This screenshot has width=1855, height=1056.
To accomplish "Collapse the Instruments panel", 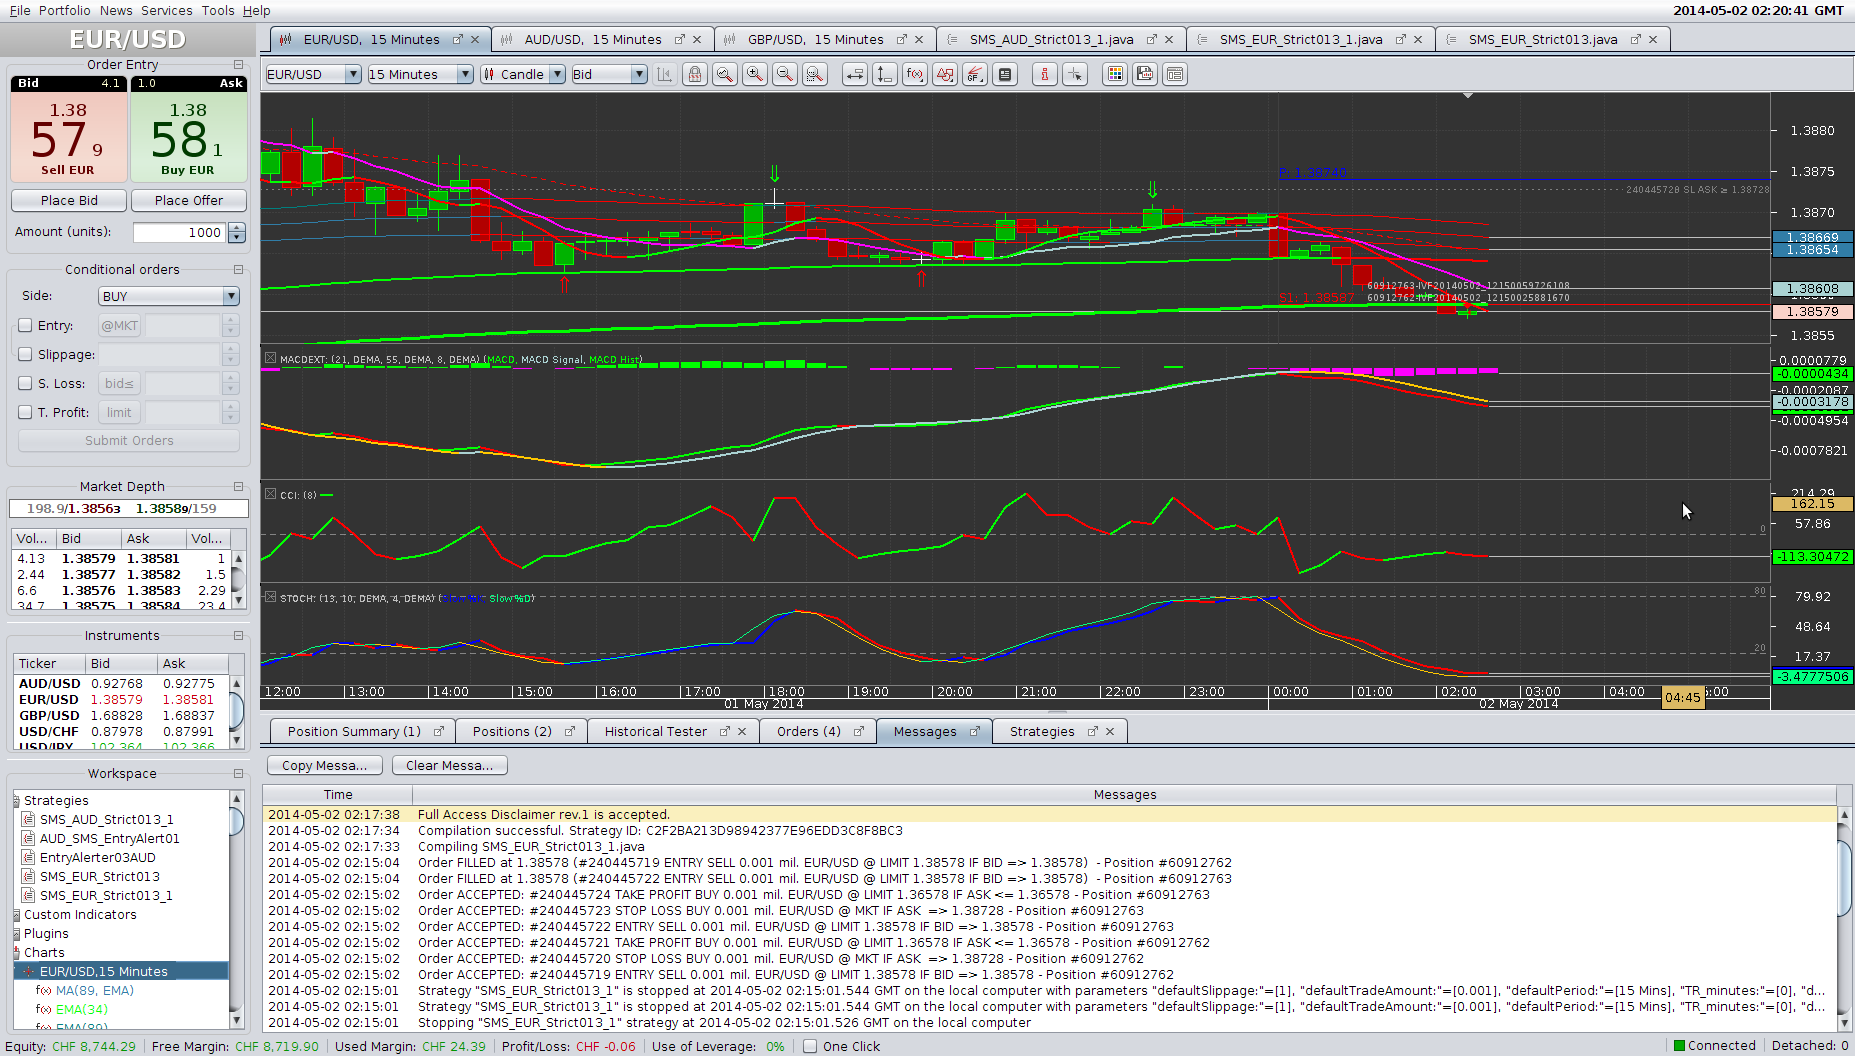I will point(238,635).
